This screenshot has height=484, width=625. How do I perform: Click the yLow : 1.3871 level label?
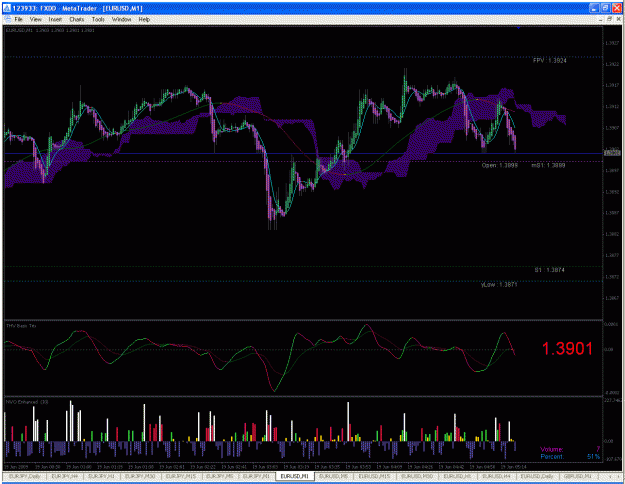pos(499,285)
